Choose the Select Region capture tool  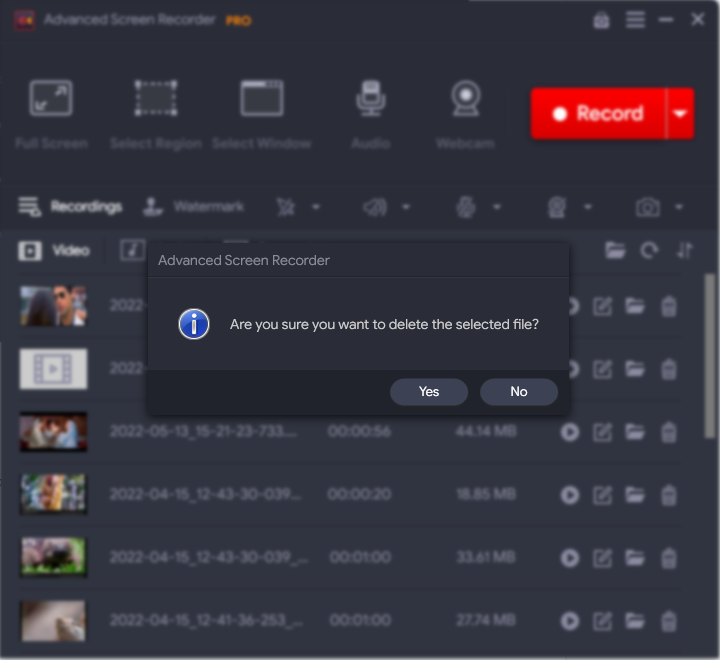click(x=155, y=113)
